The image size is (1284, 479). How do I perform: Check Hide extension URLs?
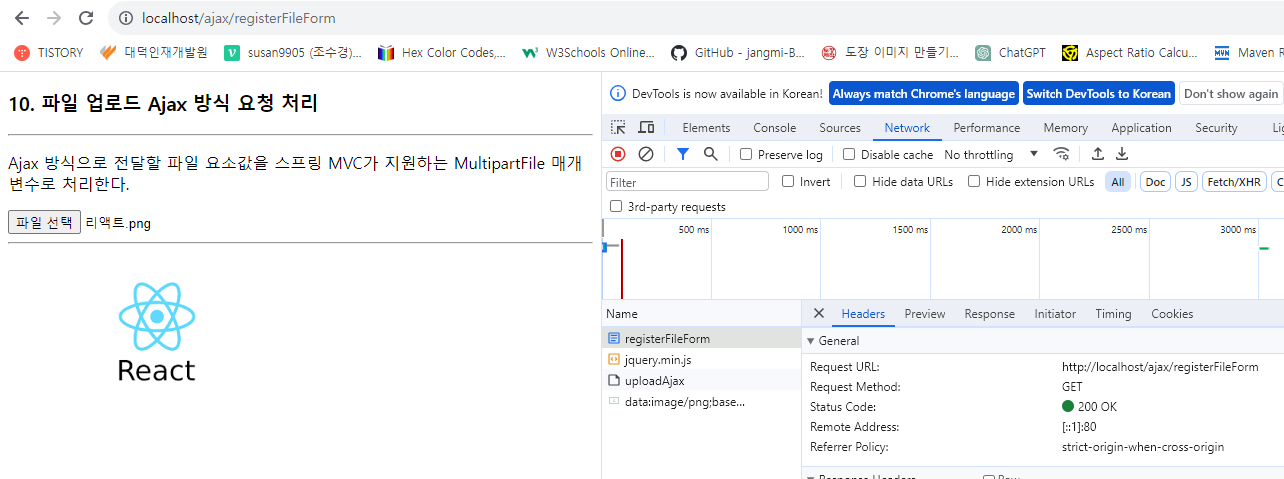pyautogui.click(x=974, y=182)
